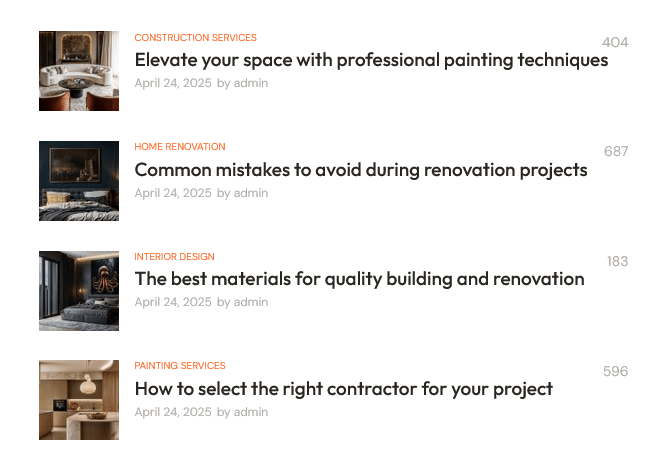
Task: Open the dark bedroom with painting thumbnail
Action: [79, 181]
